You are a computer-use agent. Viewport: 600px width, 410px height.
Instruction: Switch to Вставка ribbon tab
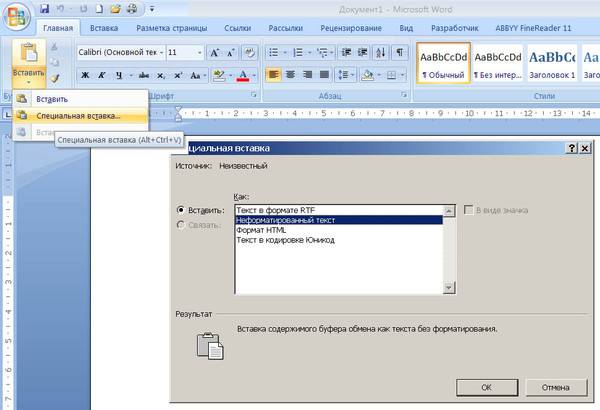(x=104, y=28)
